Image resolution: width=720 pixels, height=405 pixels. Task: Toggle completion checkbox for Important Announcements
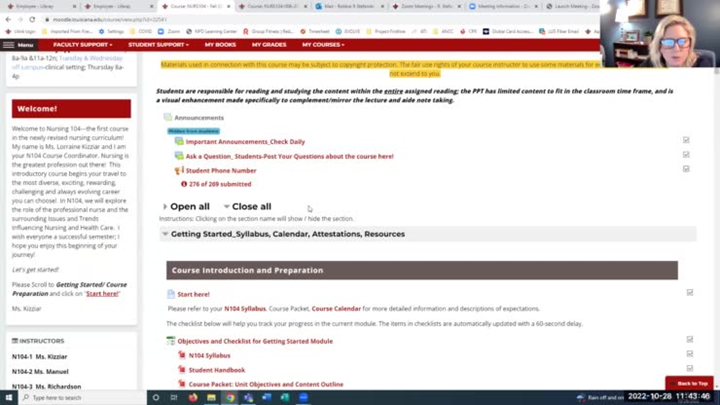[686, 141]
